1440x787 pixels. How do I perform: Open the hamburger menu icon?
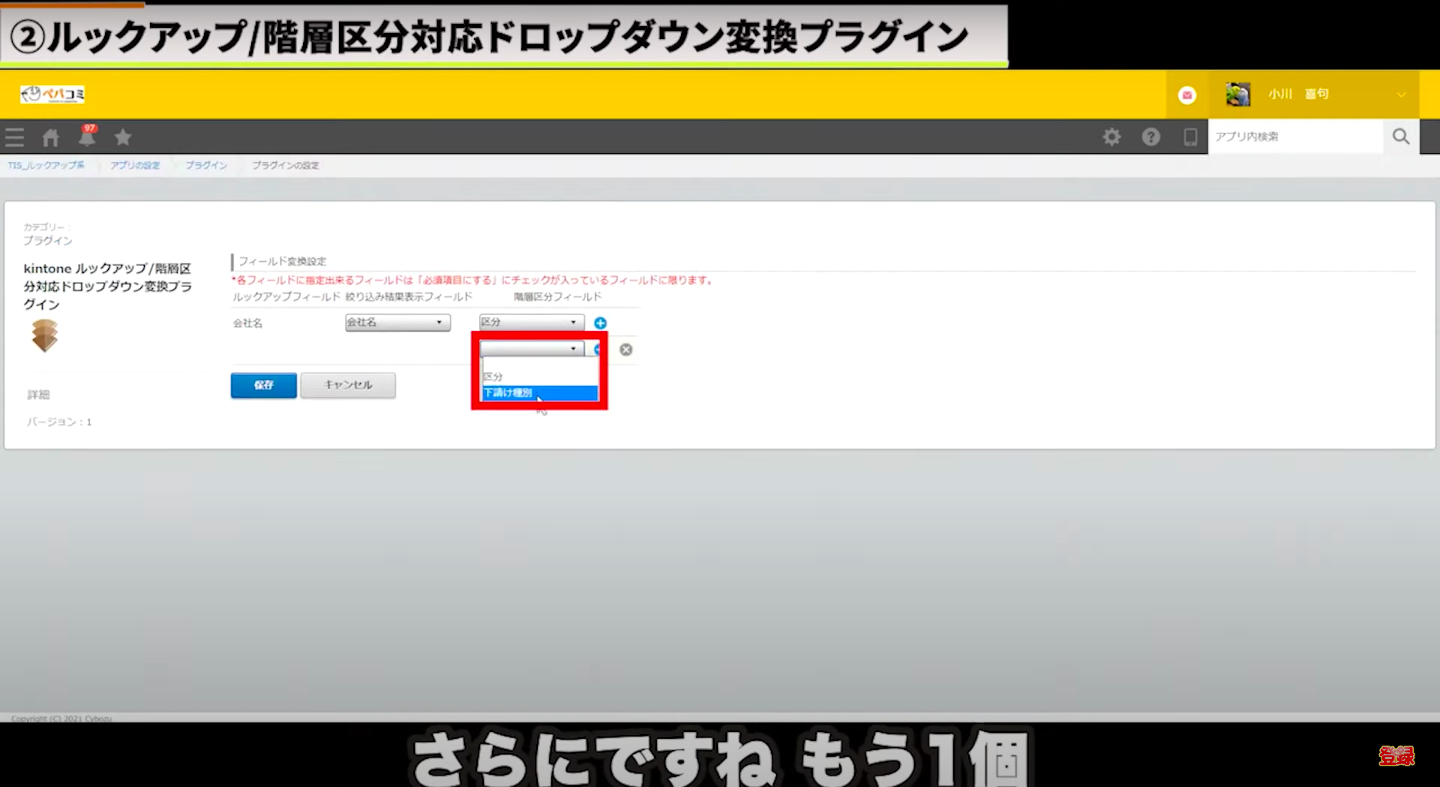click(14, 138)
